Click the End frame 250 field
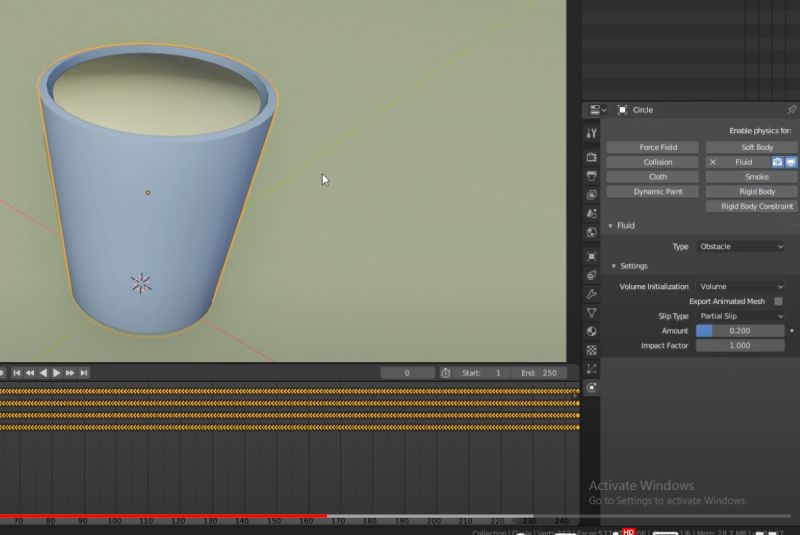 pos(539,373)
